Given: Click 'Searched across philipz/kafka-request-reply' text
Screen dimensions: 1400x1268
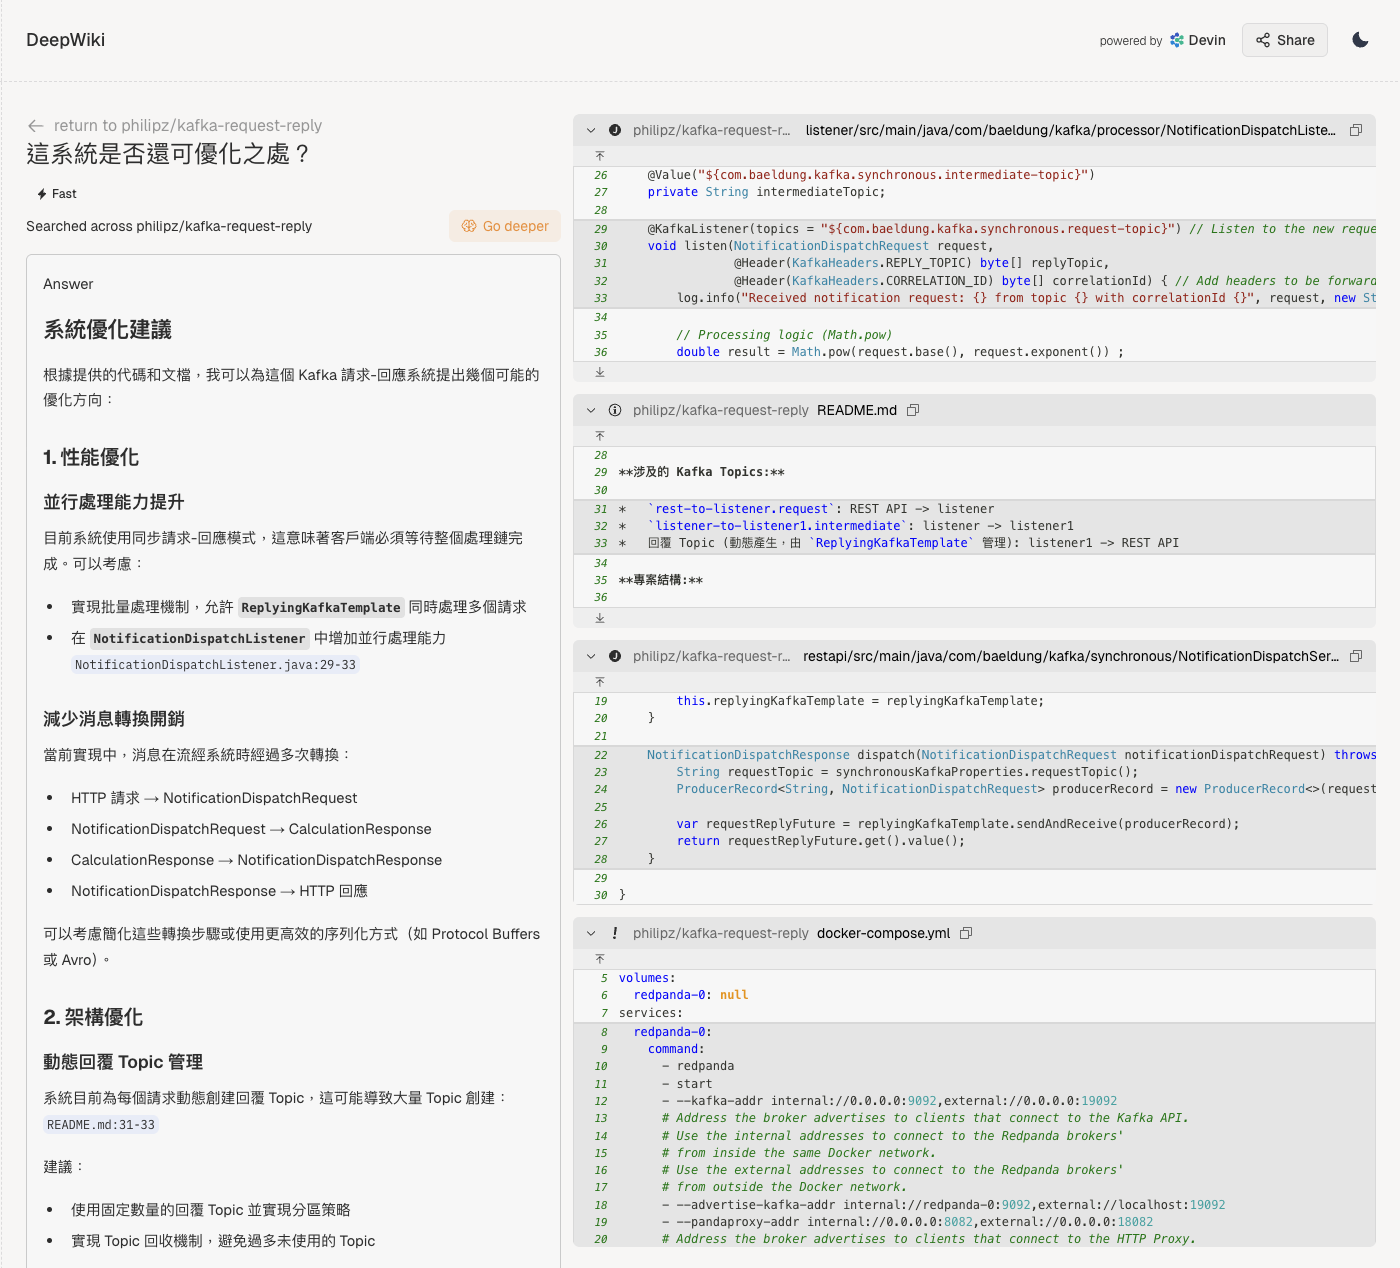Looking at the screenshot, I should coord(169,226).
